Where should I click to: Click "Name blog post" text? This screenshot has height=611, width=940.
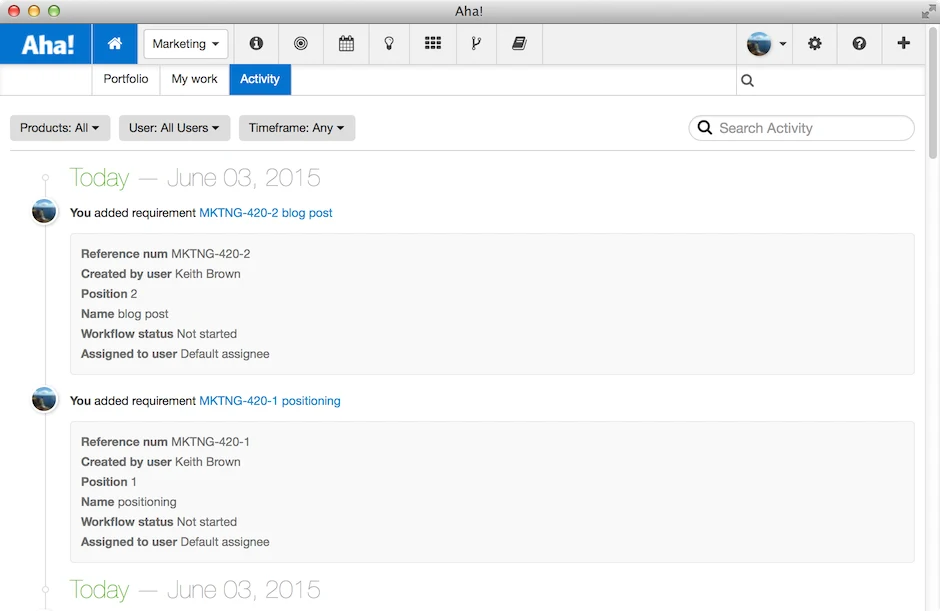(x=125, y=314)
